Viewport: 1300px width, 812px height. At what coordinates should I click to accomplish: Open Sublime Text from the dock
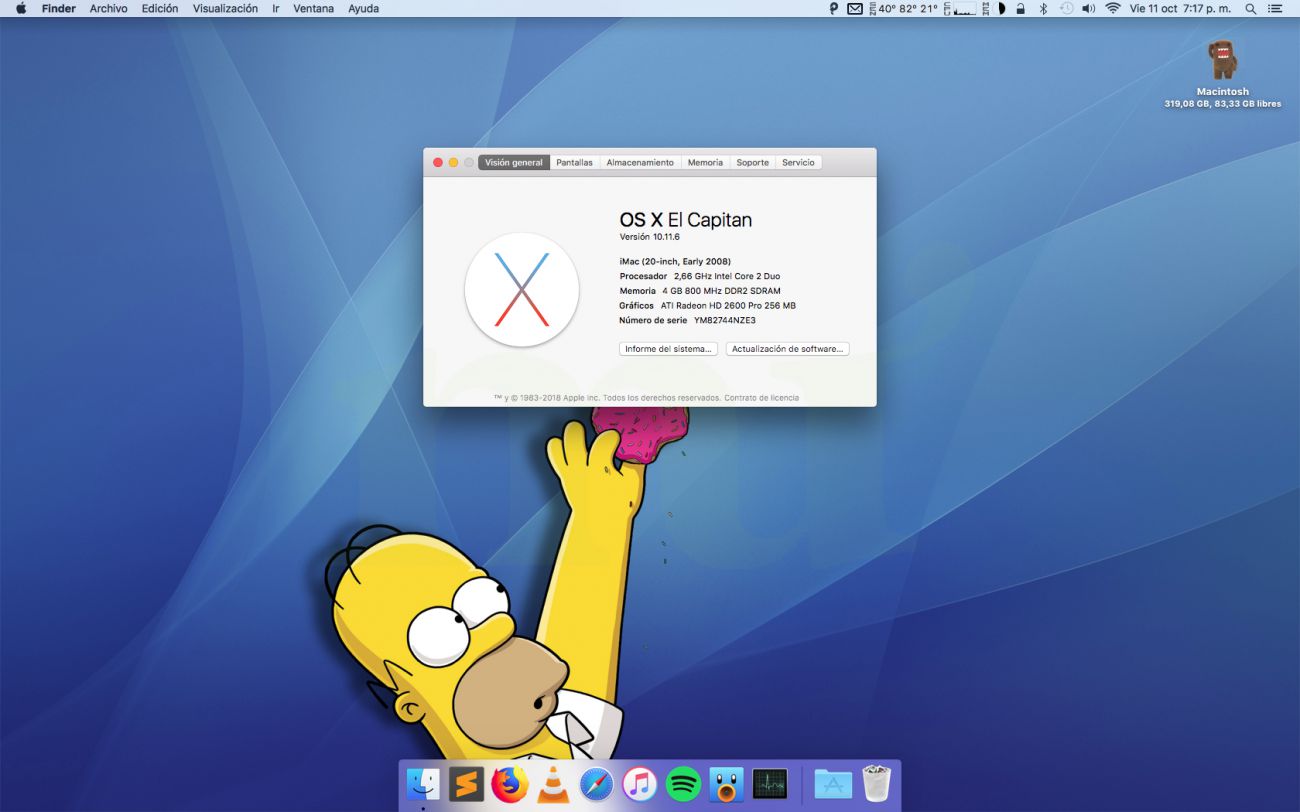(466, 785)
